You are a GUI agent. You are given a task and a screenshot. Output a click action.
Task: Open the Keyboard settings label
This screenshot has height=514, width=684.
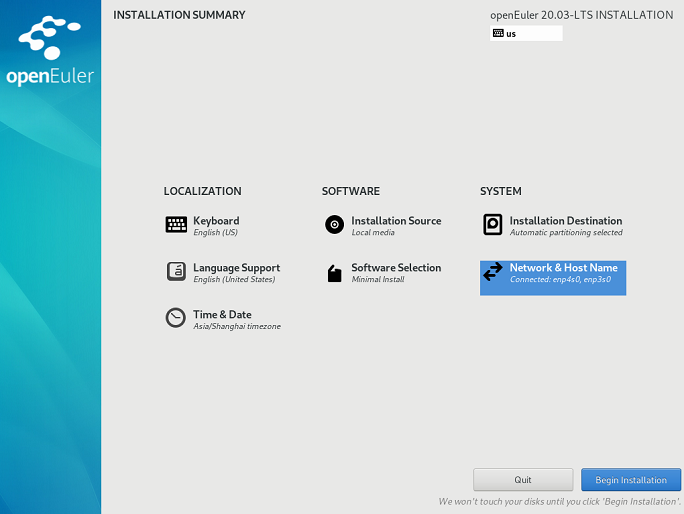216,221
